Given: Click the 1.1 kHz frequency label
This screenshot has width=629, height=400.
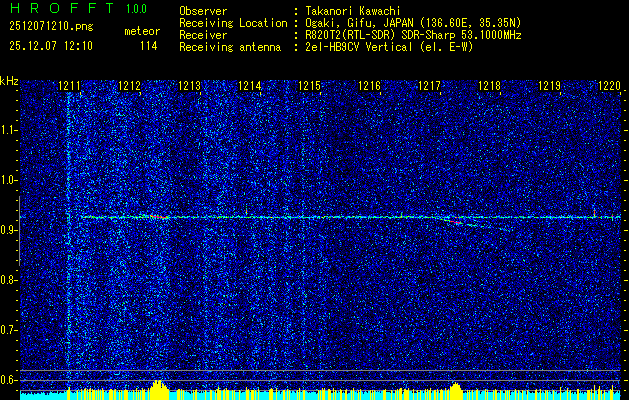Looking at the screenshot, I should point(8,131).
